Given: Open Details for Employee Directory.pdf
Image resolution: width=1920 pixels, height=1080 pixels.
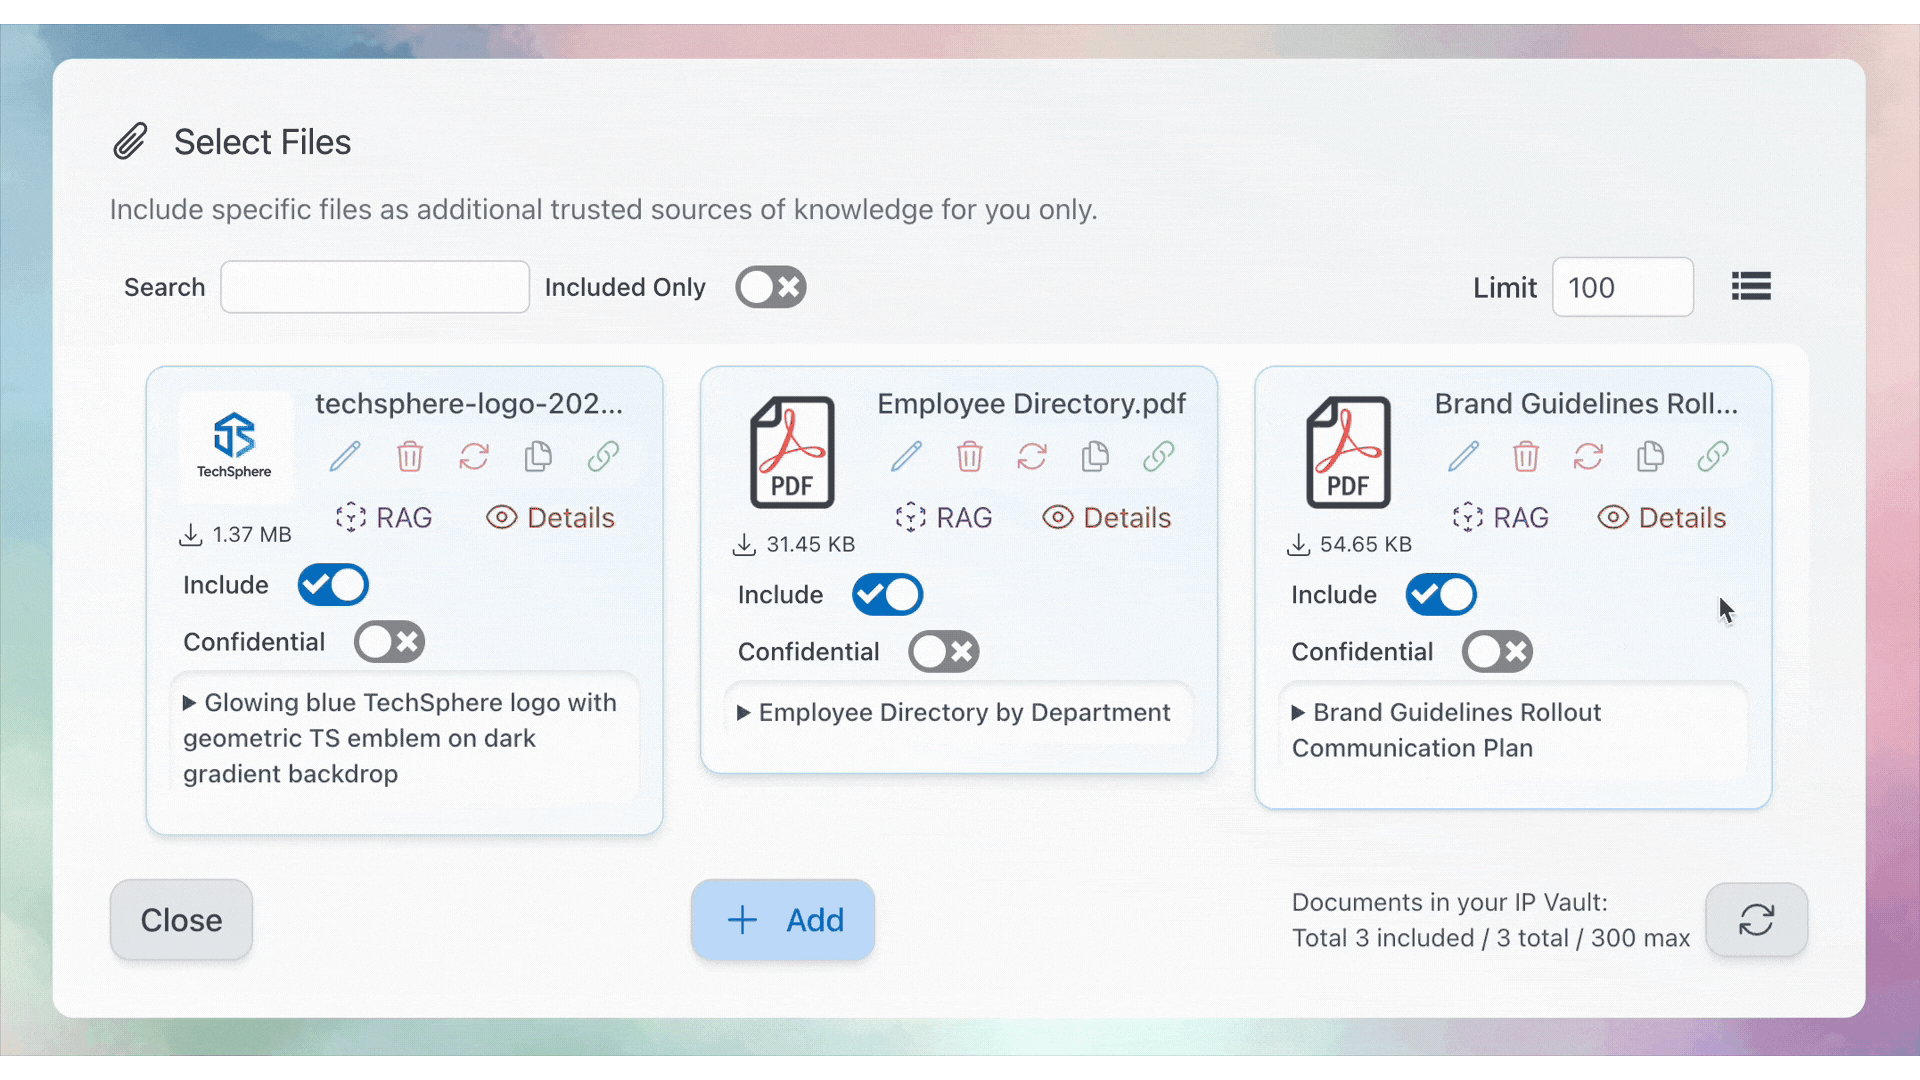Looking at the screenshot, I should (x=1107, y=518).
